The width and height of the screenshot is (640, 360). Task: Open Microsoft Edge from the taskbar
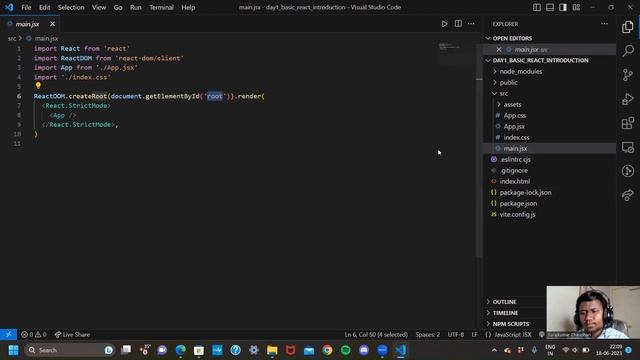pyautogui.click(x=180, y=350)
